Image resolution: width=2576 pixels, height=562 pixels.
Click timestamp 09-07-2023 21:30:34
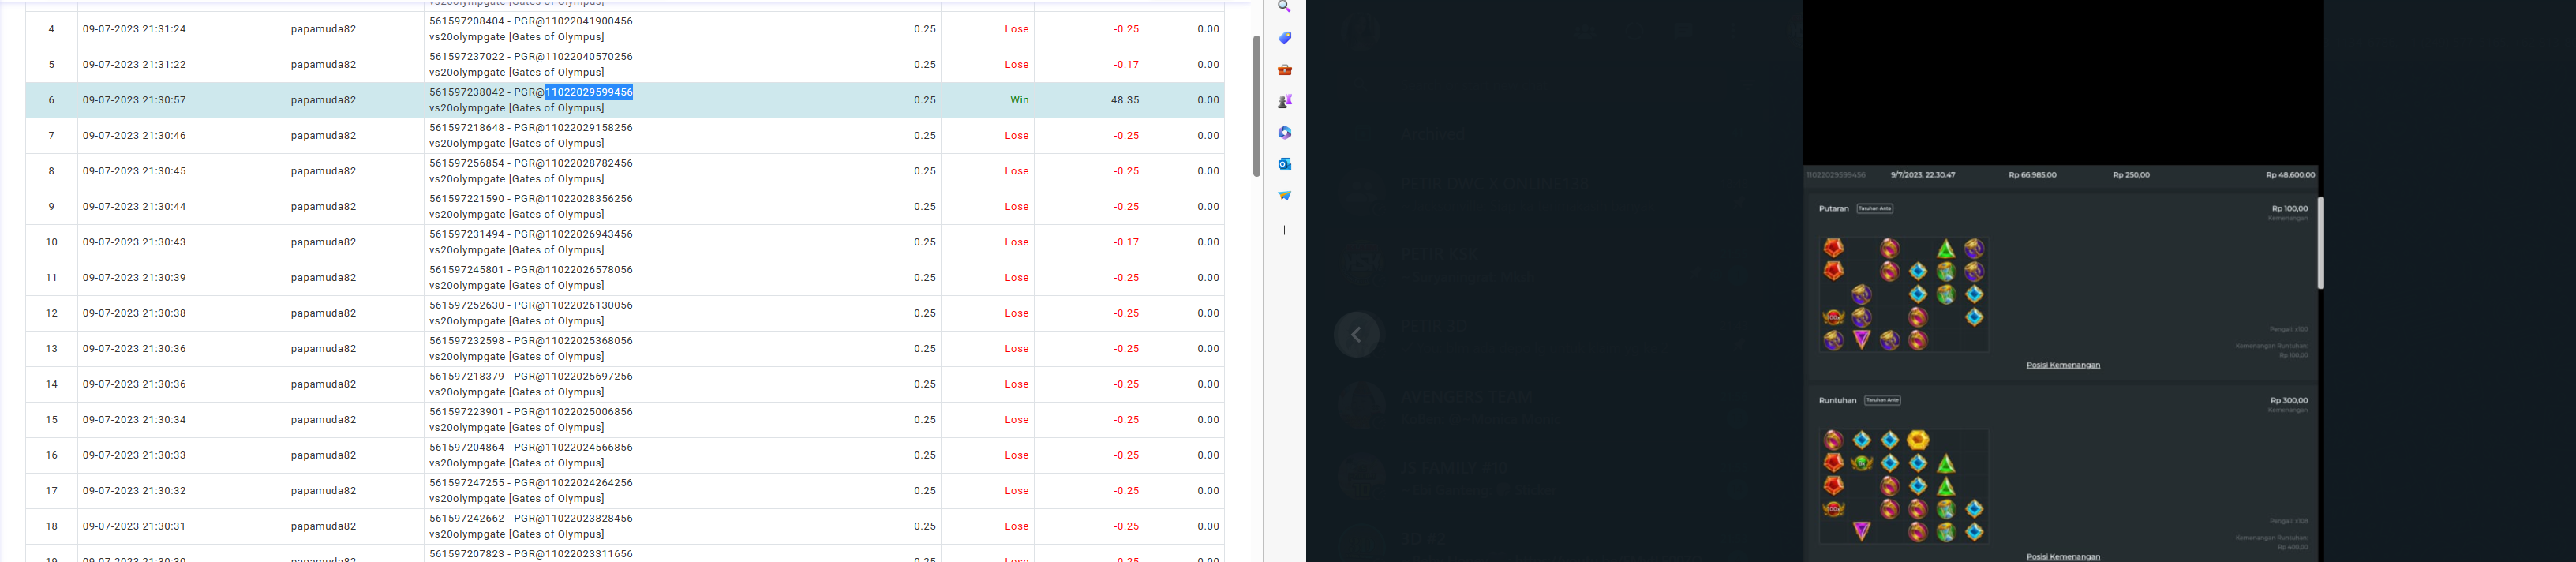point(134,419)
